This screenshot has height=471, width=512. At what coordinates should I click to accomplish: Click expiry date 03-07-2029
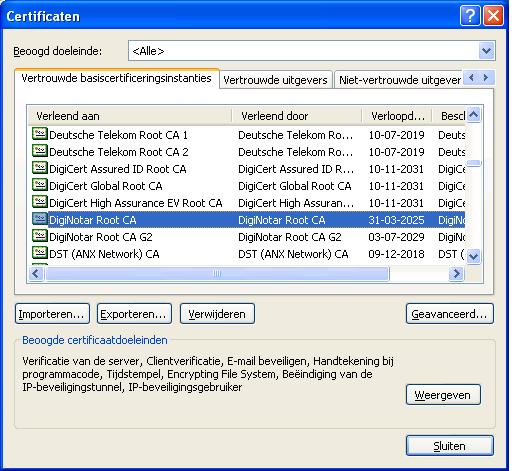[396, 237]
